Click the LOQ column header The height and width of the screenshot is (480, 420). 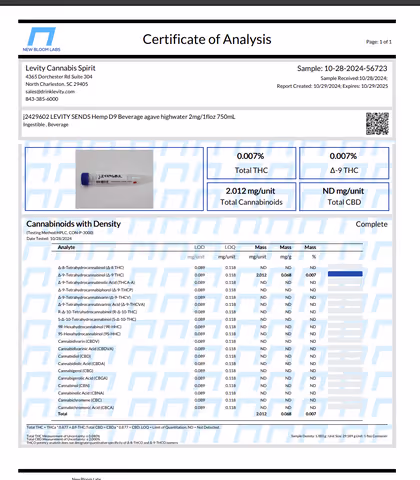click(x=230, y=247)
